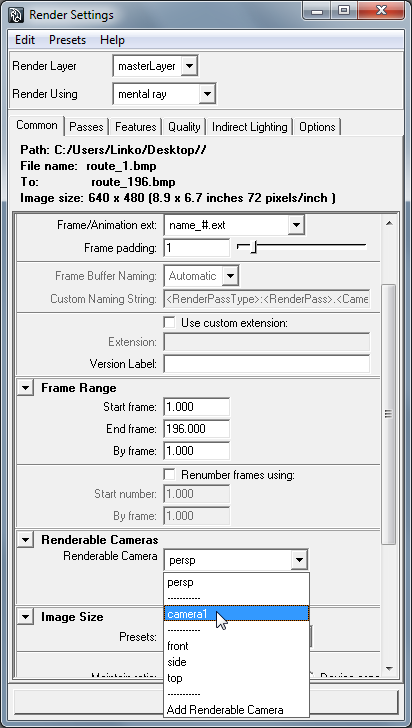The image size is (412, 728).
Task: Adjust the Frame padding slider handle
Action: click(x=253, y=248)
